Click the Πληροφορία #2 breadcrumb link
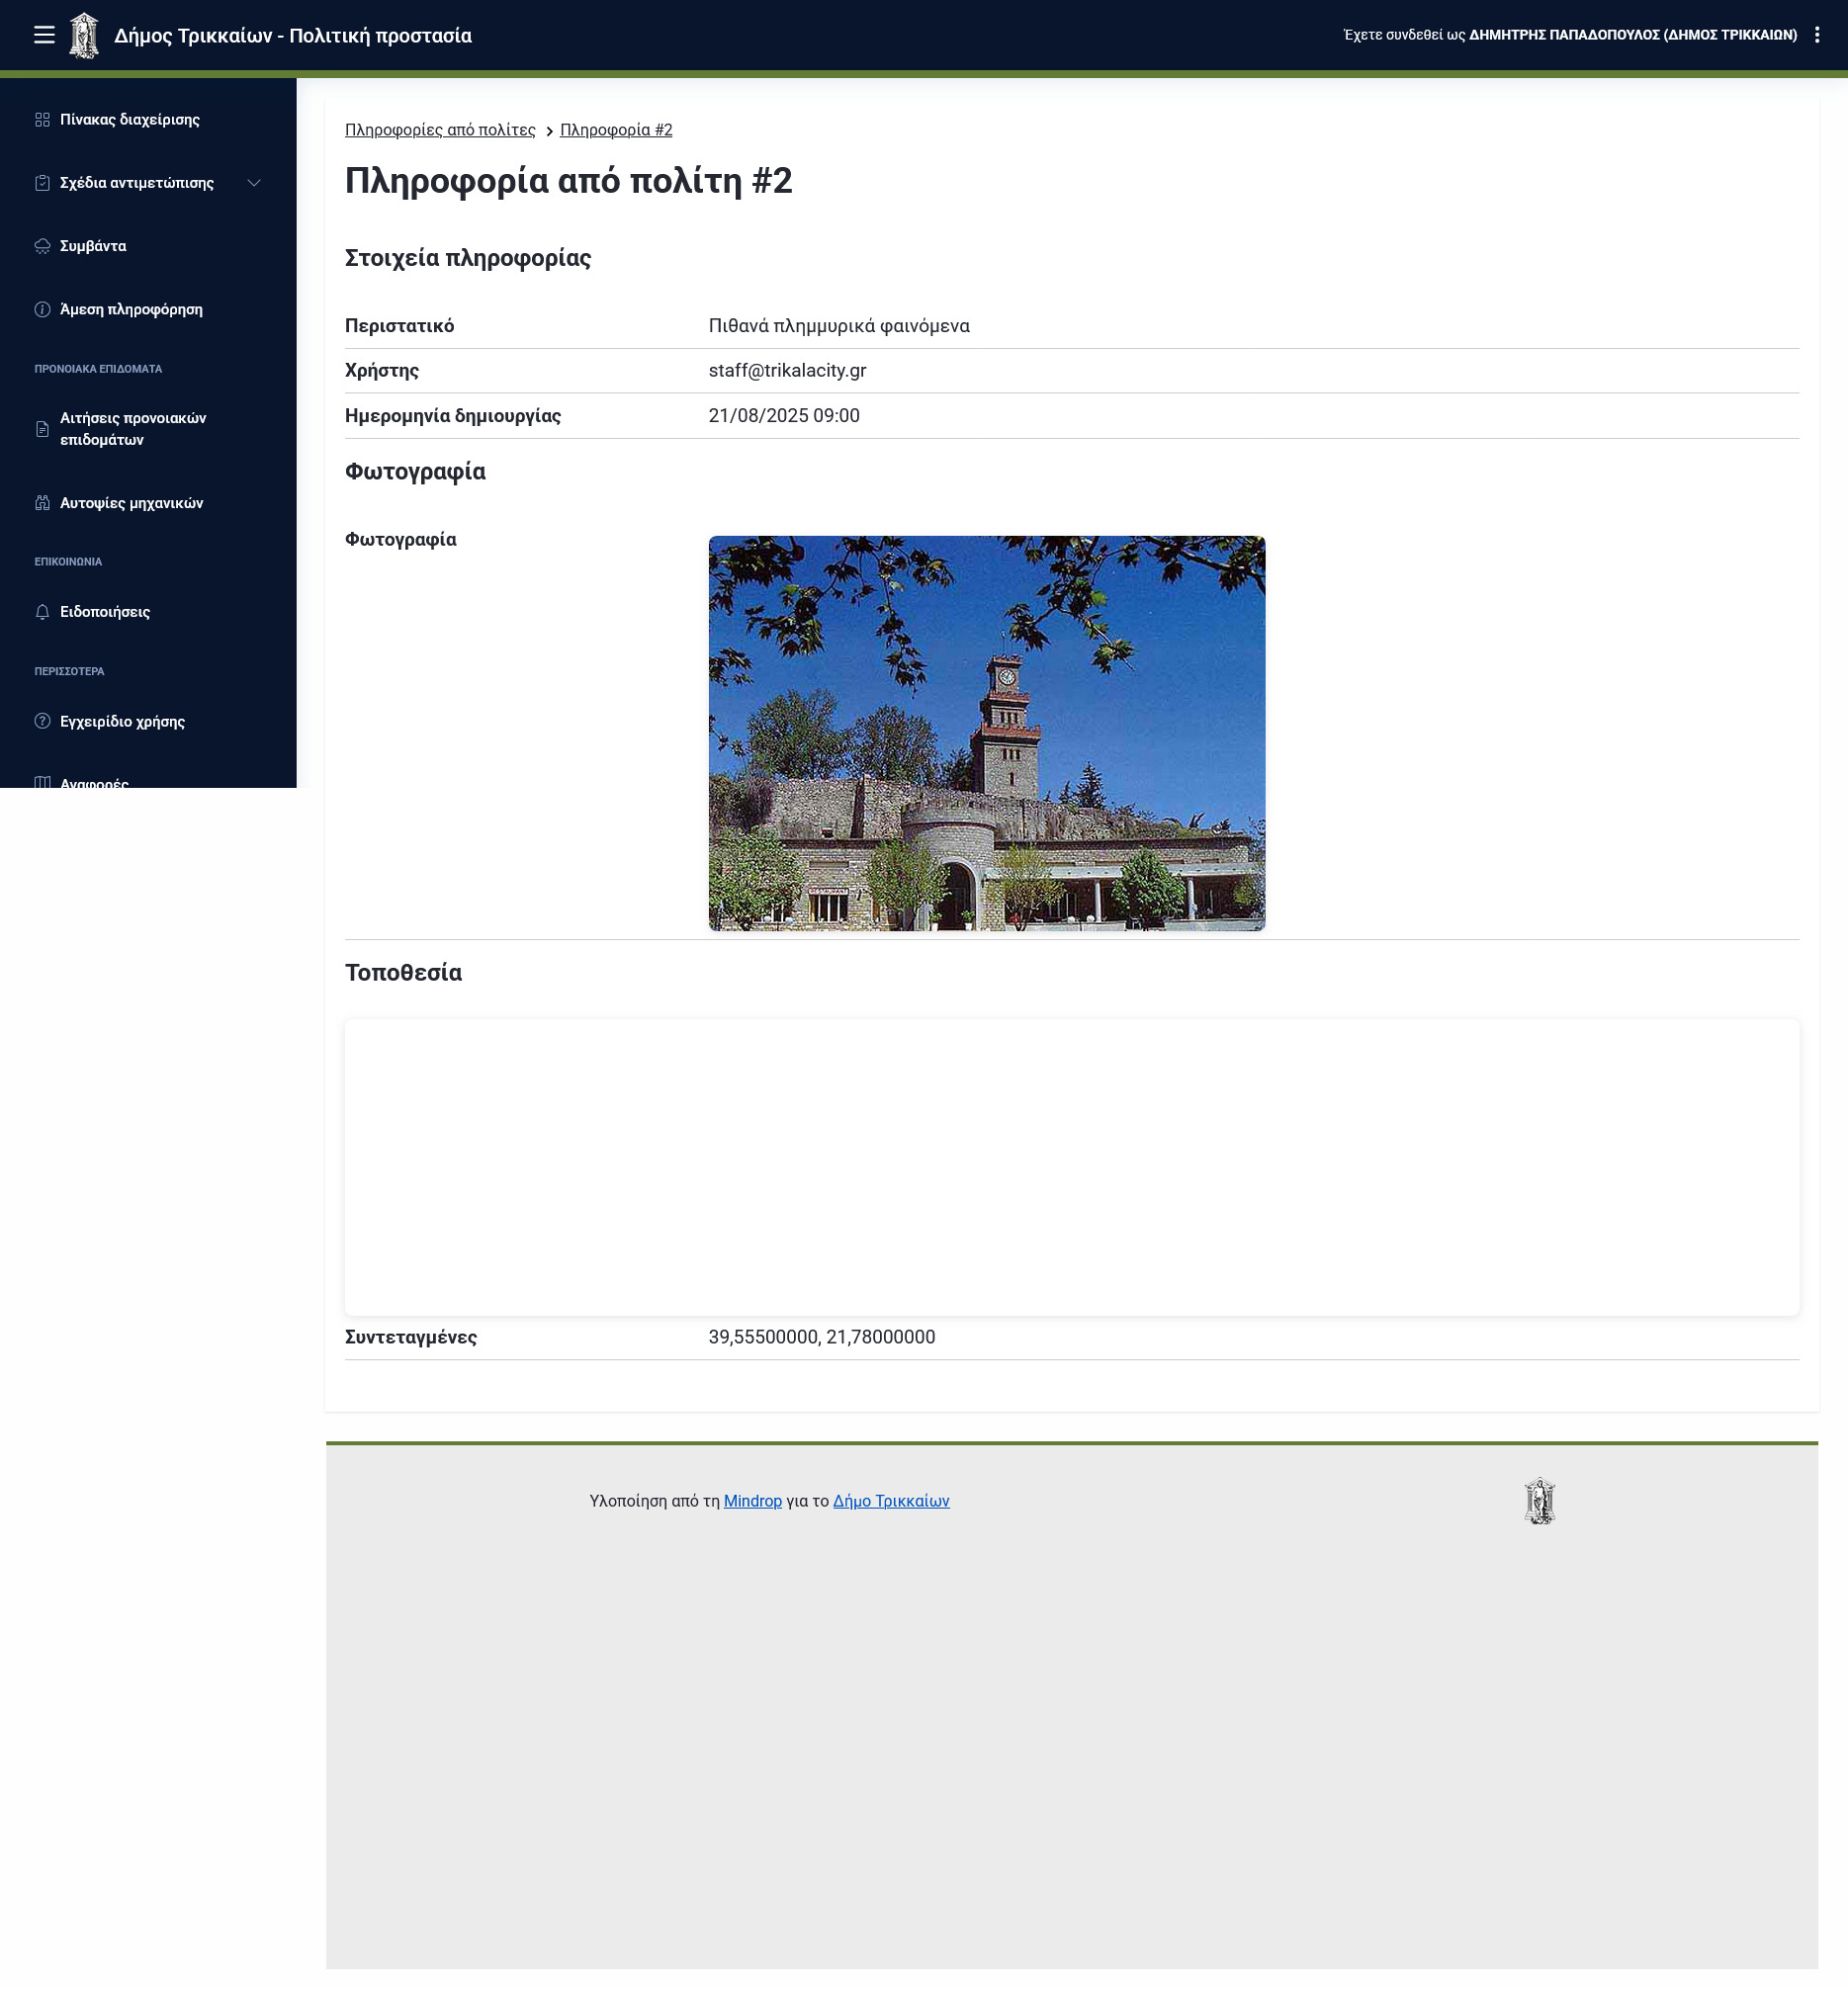Viewport: 1848px width, 1989px height. pyautogui.click(x=616, y=130)
